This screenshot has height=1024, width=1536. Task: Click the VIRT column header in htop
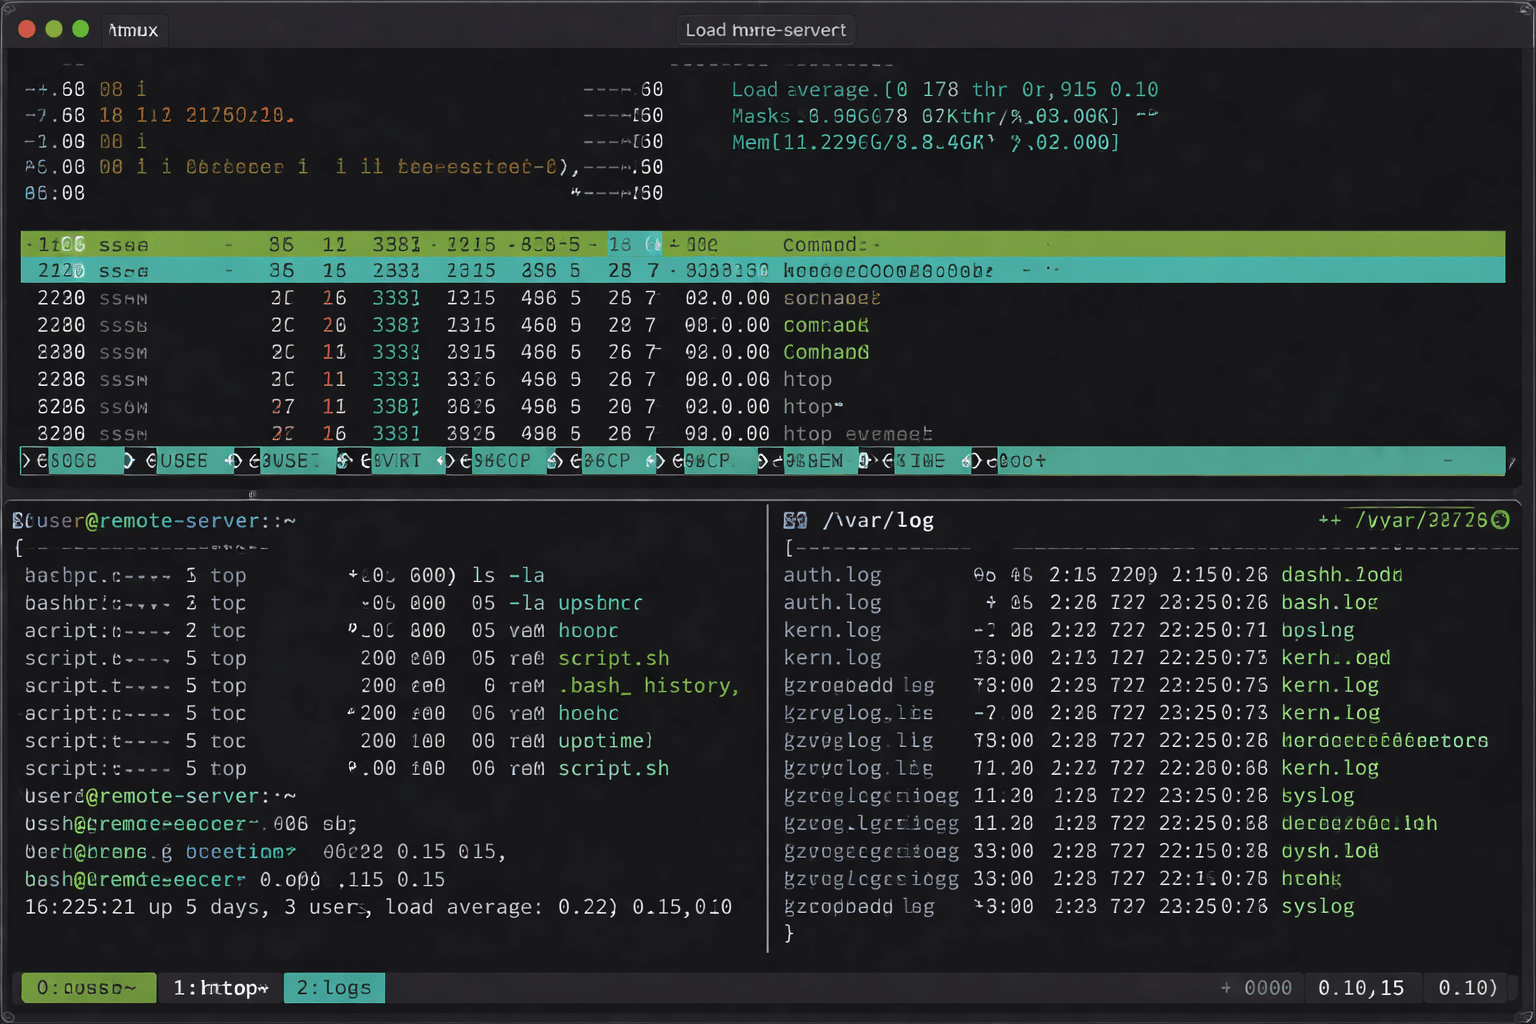[x=400, y=460]
